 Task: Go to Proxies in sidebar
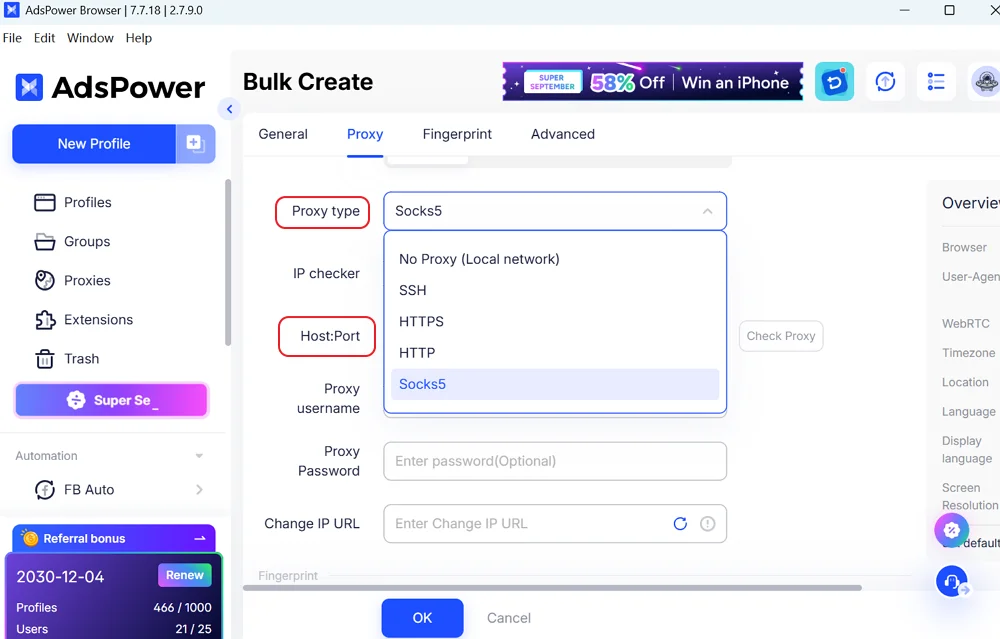pyautogui.click(x=72, y=281)
